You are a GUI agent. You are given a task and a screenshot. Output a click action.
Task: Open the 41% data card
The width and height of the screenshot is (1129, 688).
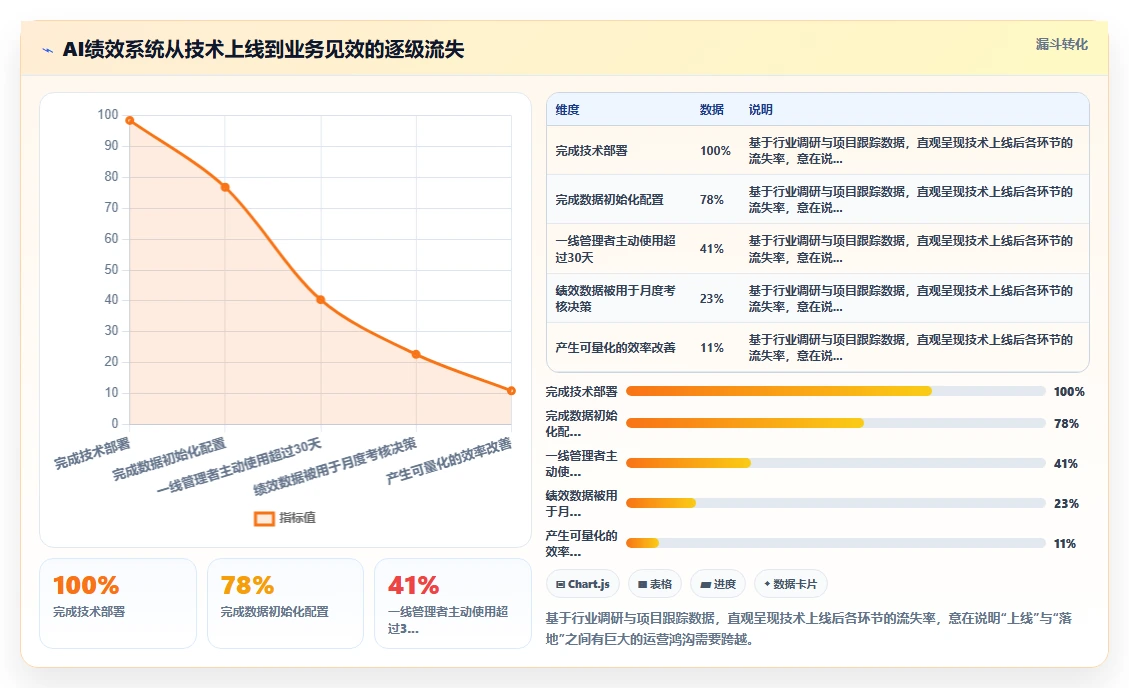coord(453,603)
